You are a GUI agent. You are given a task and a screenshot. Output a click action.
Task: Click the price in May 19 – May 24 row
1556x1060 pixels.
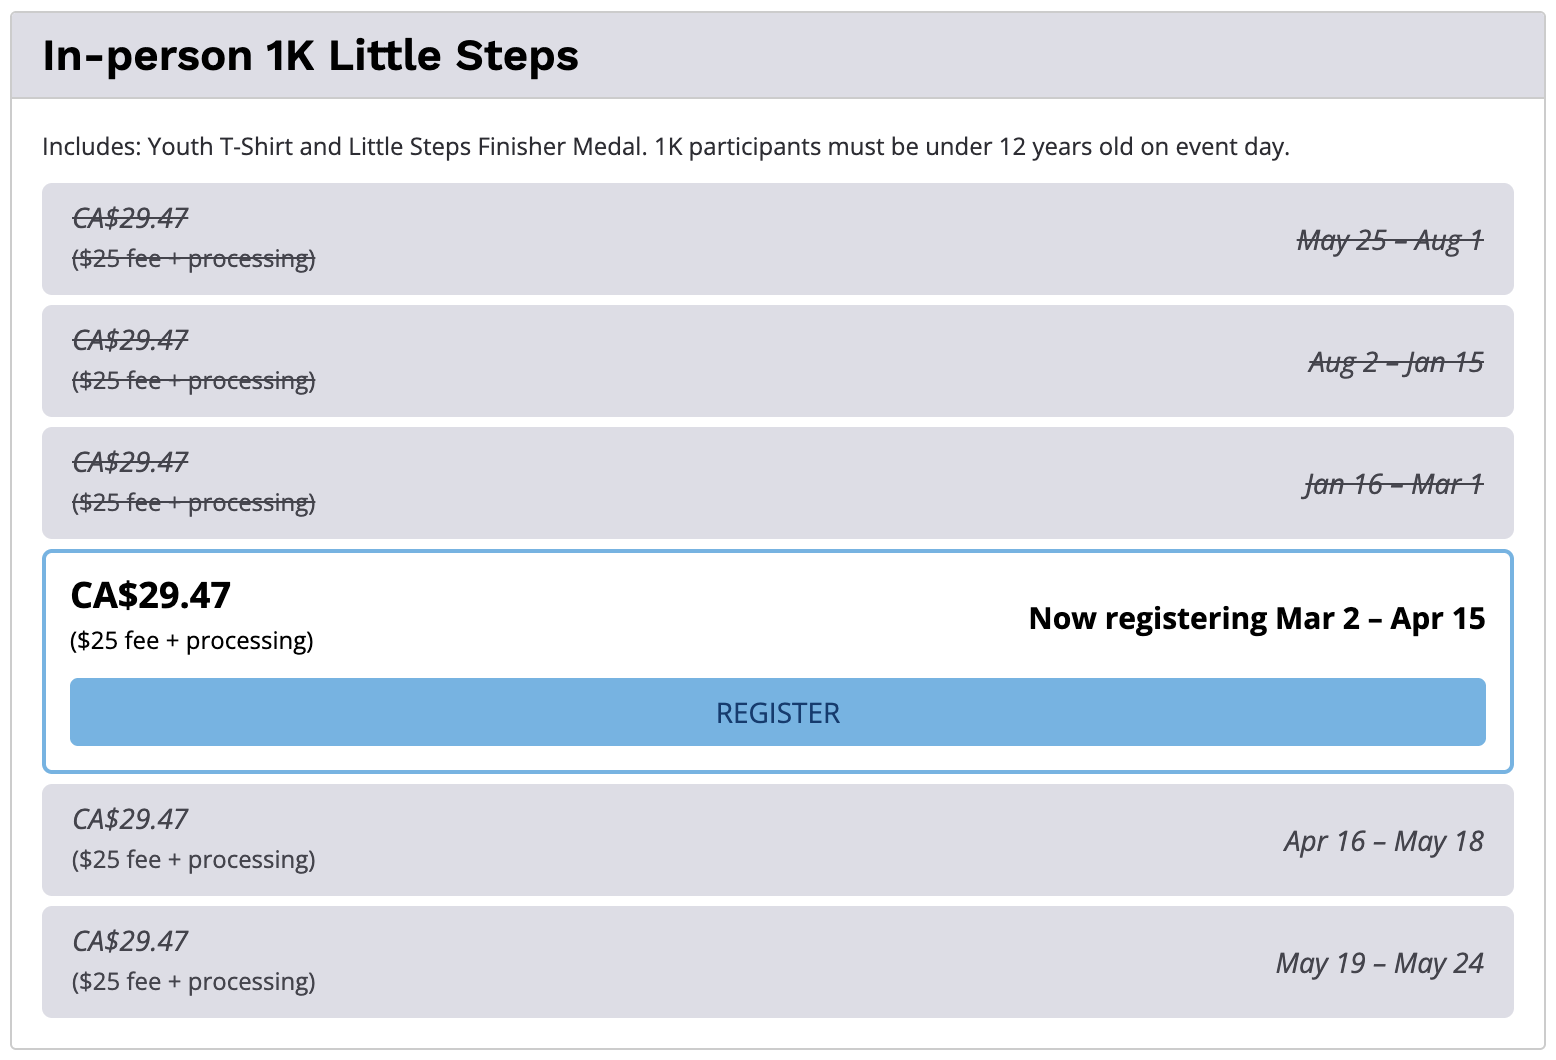coord(130,941)
